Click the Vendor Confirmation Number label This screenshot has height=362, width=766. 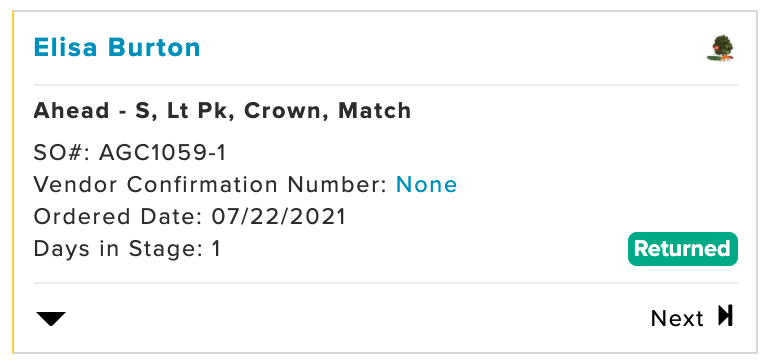[x=211, y=185]
